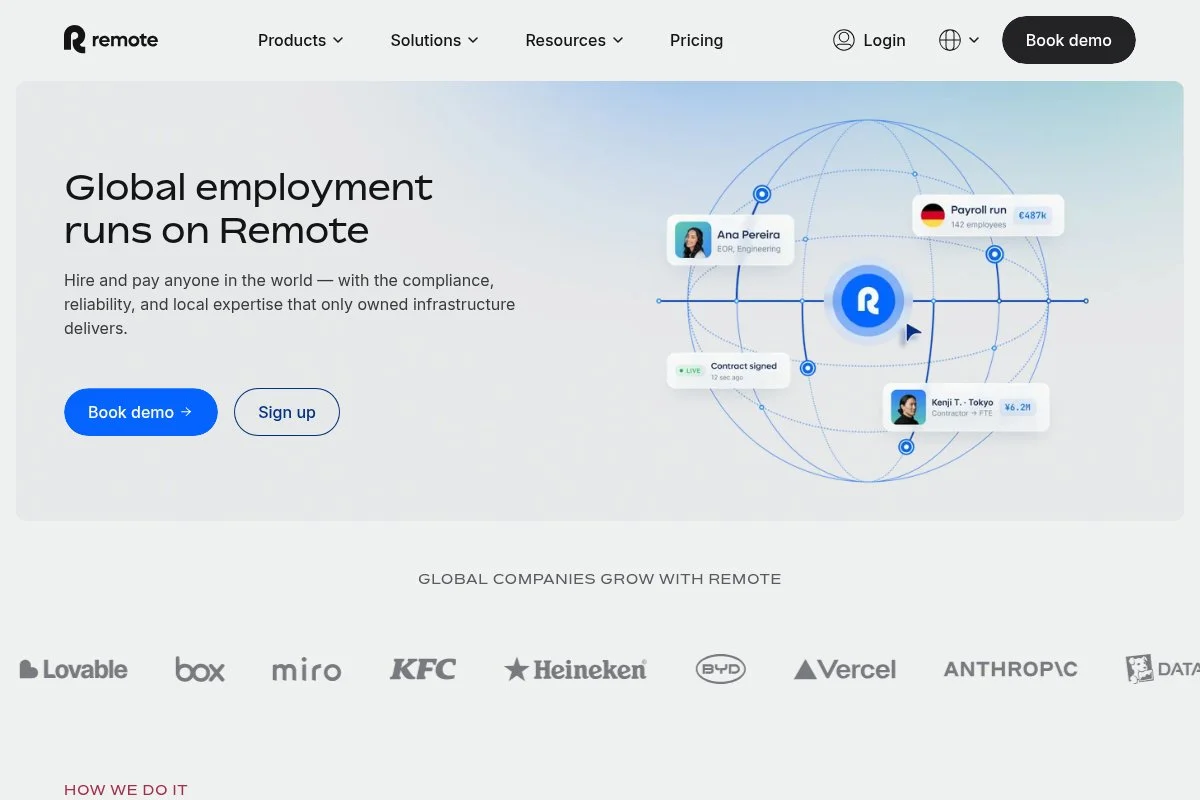
Task: Click the LIVE status badge
Action: click(690, 370)
